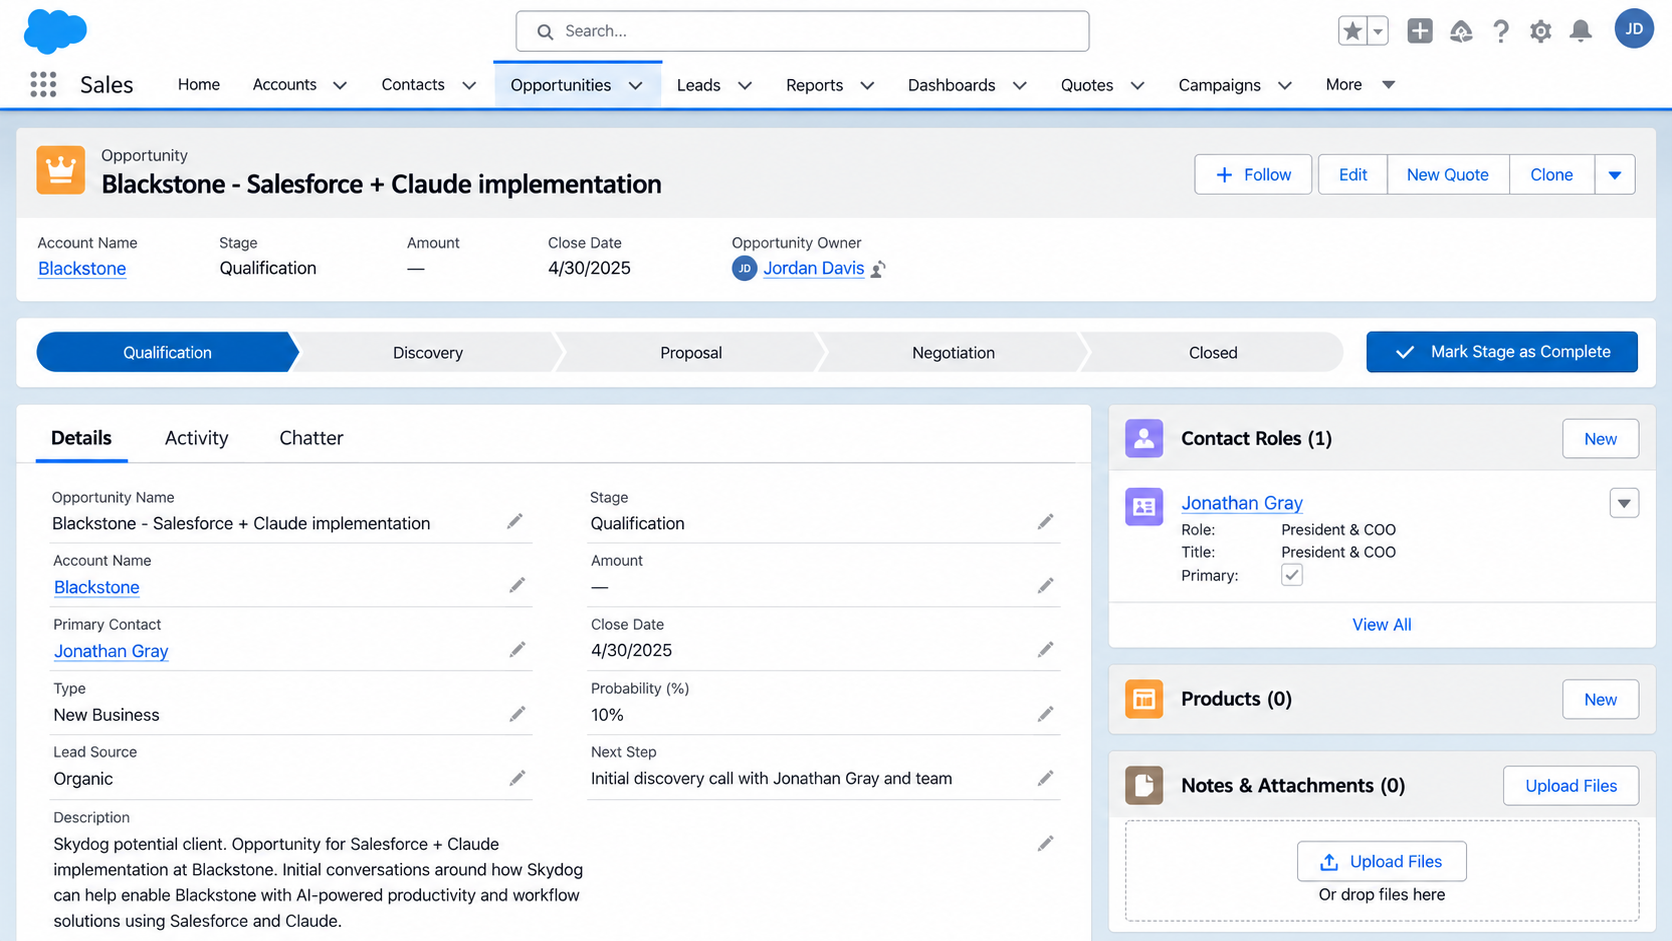This screenshot has width=1672, height=941.
Task: Change opportunity owner icon beside Jordan Davis
Action: [878, 269]
